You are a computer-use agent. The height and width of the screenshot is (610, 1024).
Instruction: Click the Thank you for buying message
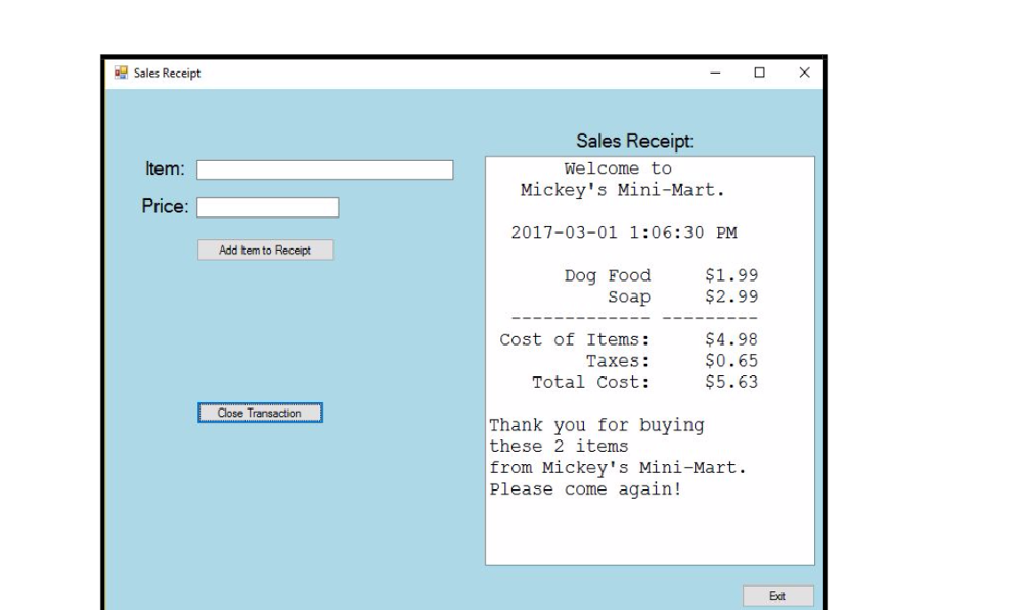pos(596,424)
